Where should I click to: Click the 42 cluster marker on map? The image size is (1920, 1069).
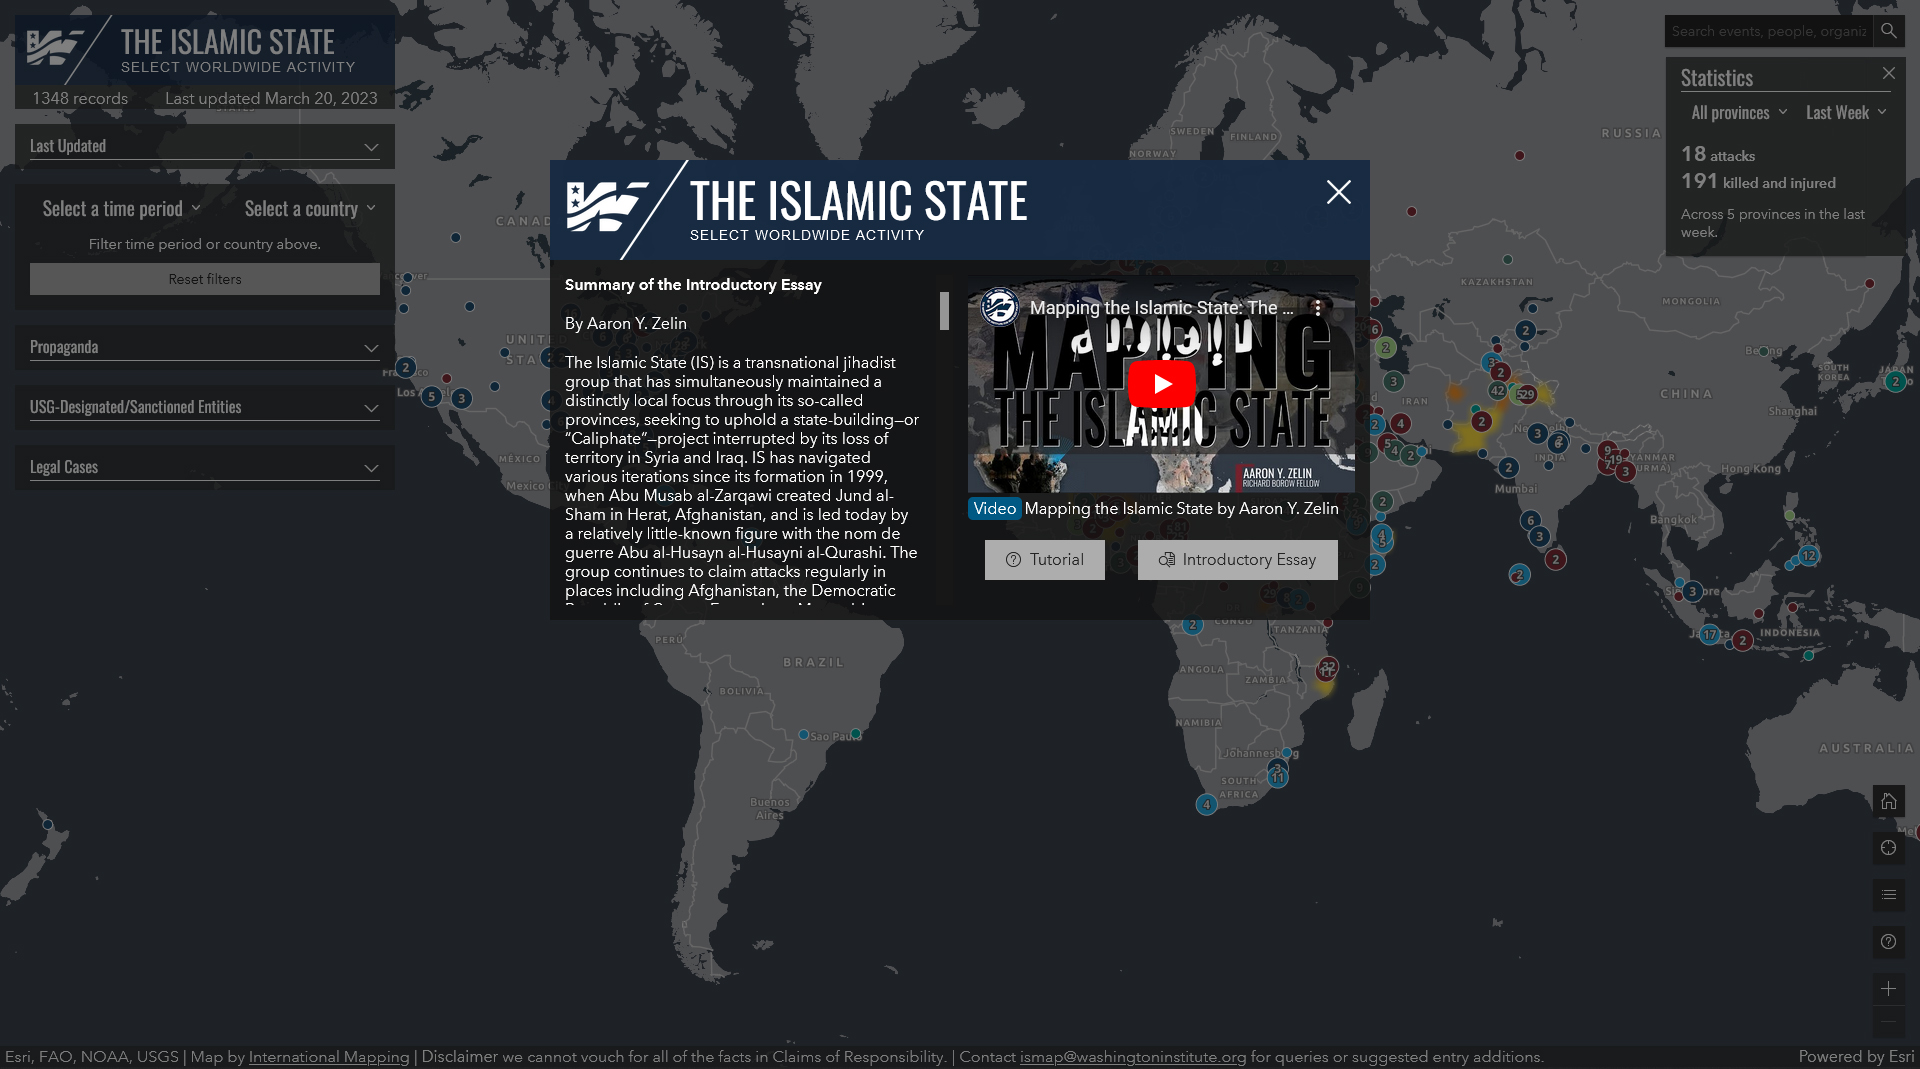[1497, 391]
